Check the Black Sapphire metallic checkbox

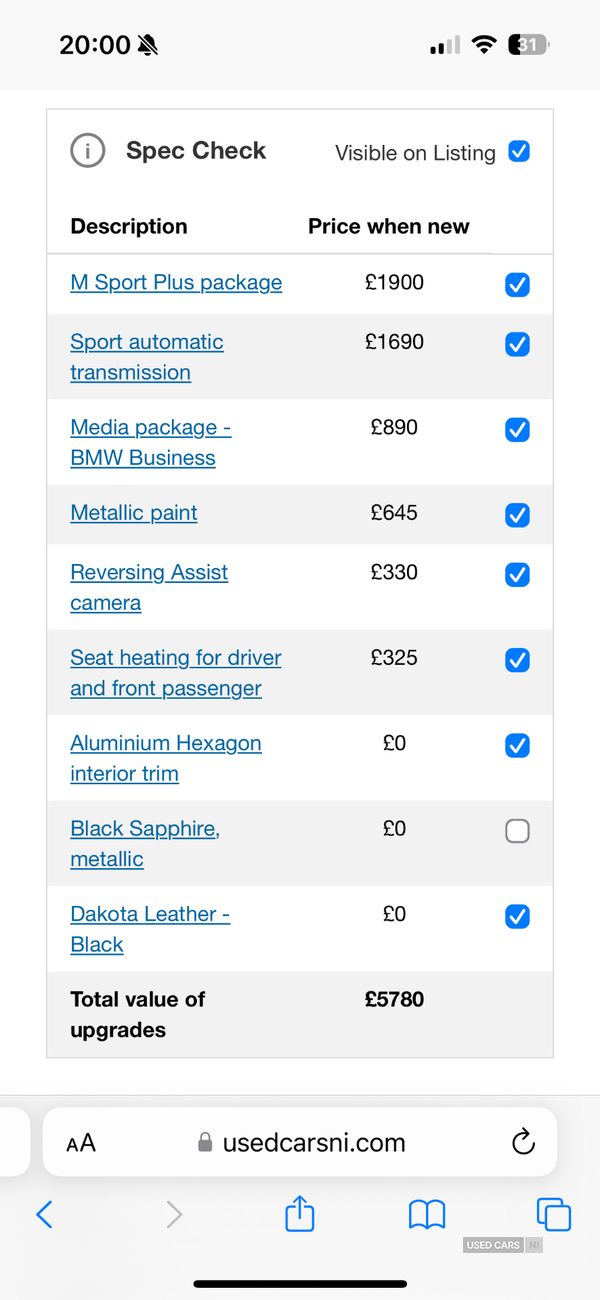click(517, 831)
